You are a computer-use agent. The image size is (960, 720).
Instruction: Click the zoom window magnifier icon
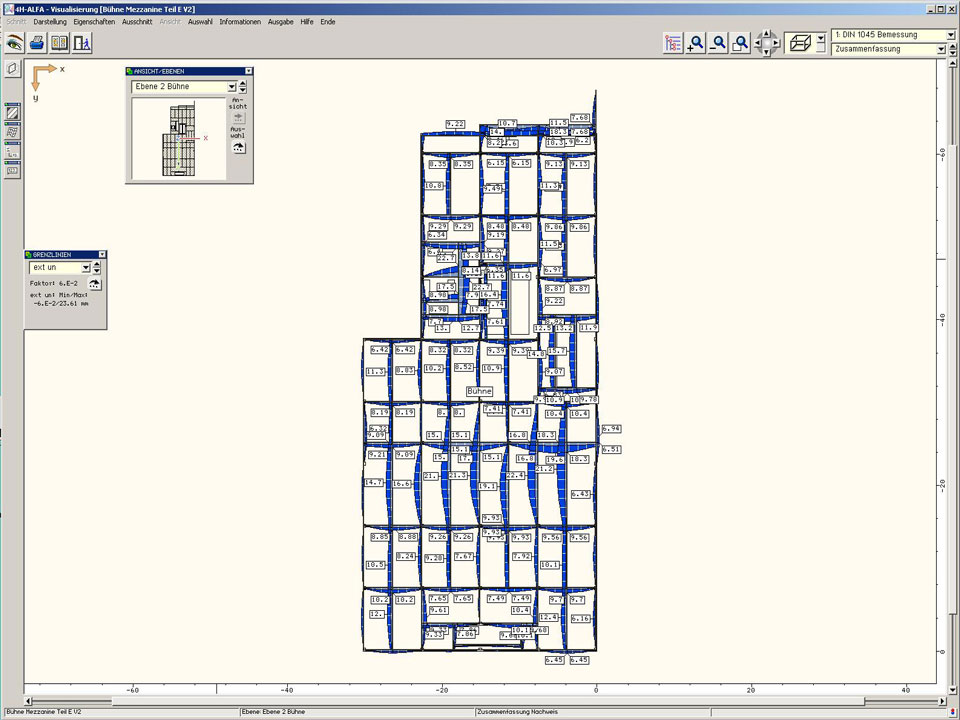click(740, 43)
